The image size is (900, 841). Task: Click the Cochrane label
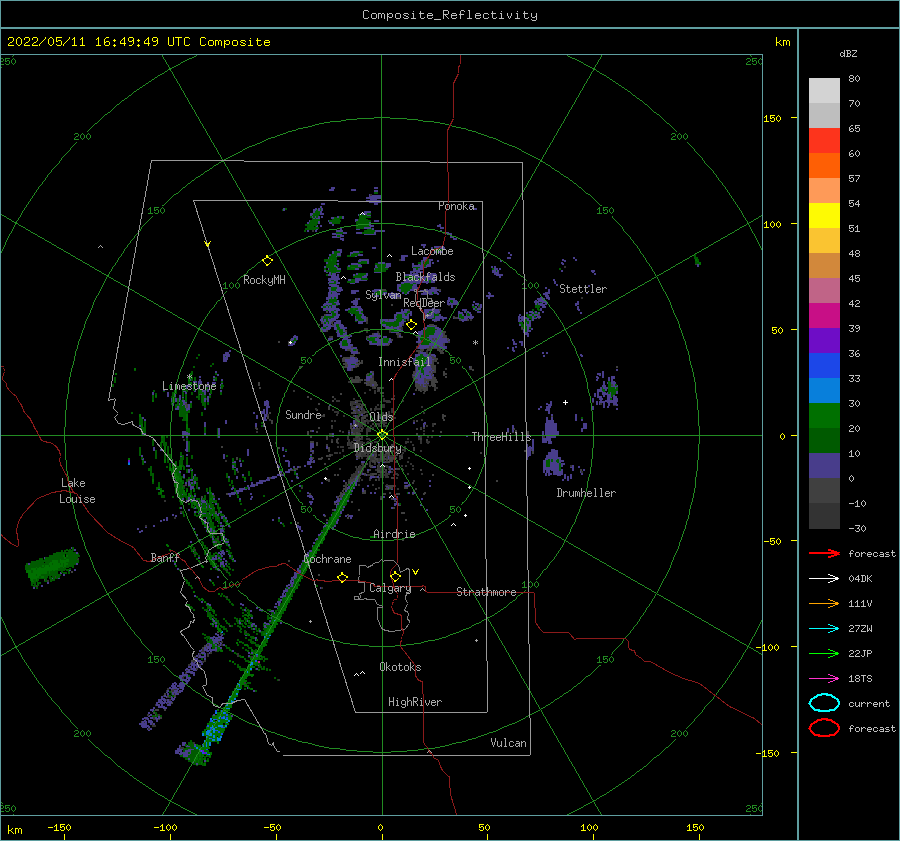327,559
